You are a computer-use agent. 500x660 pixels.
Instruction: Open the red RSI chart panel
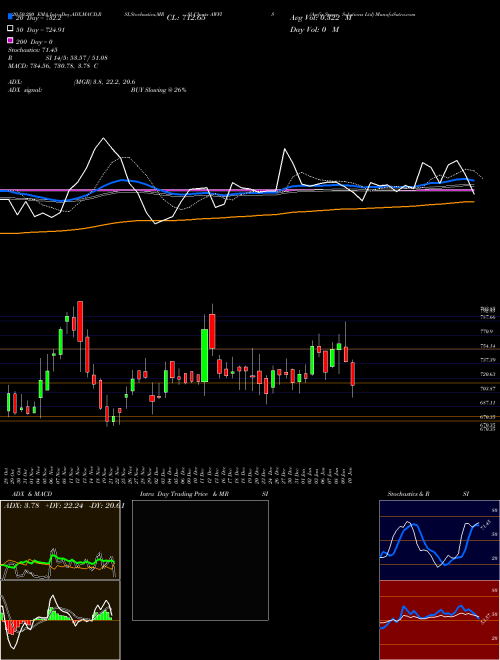point(439,620)
